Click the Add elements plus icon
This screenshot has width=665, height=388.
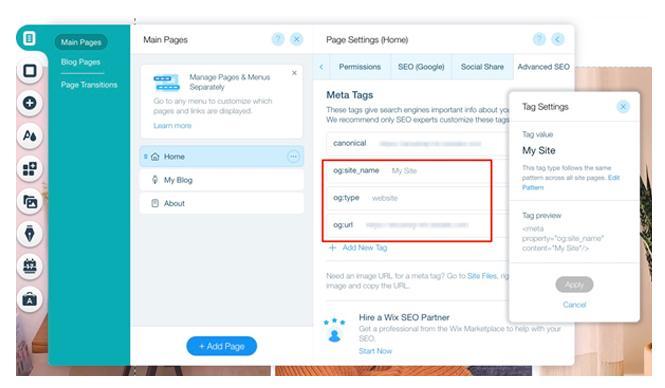[30, 103]
